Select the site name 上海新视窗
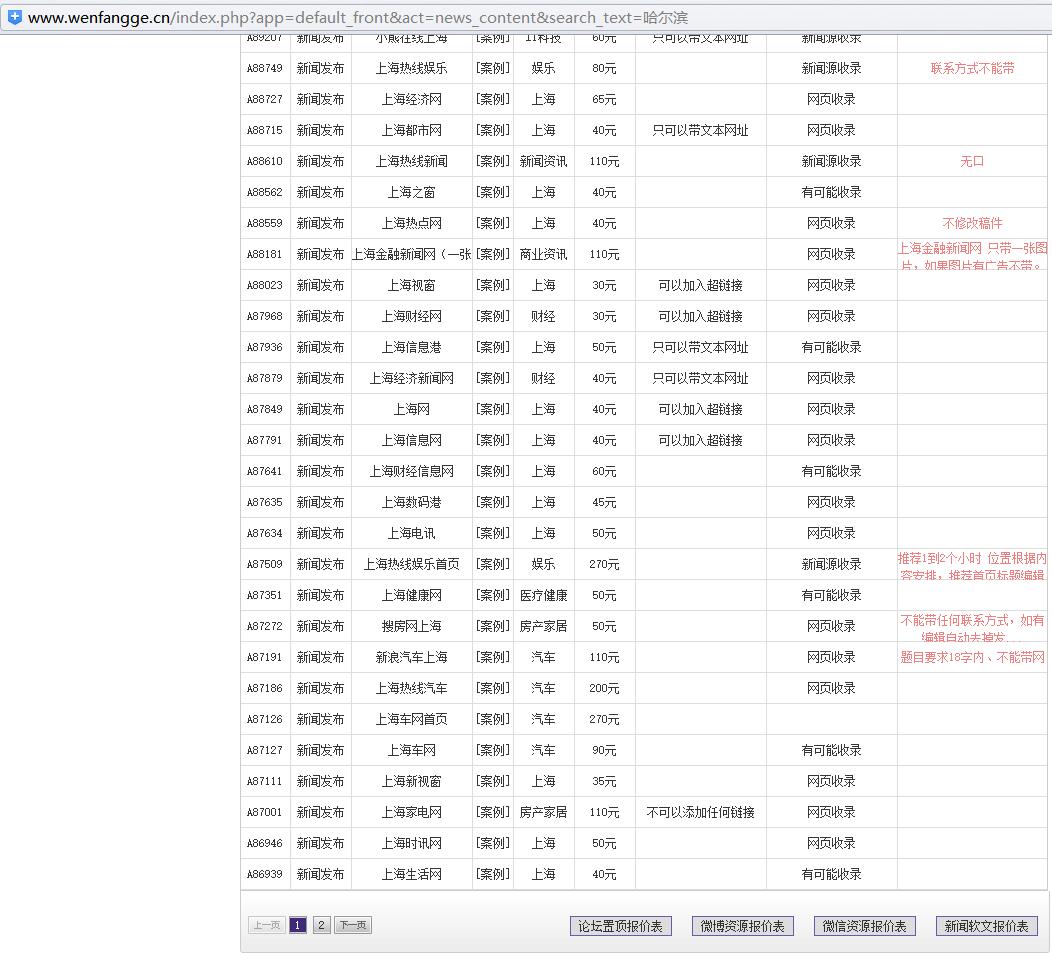The width and height of the screenshot is (1052, 953). [x=412, y=782]
